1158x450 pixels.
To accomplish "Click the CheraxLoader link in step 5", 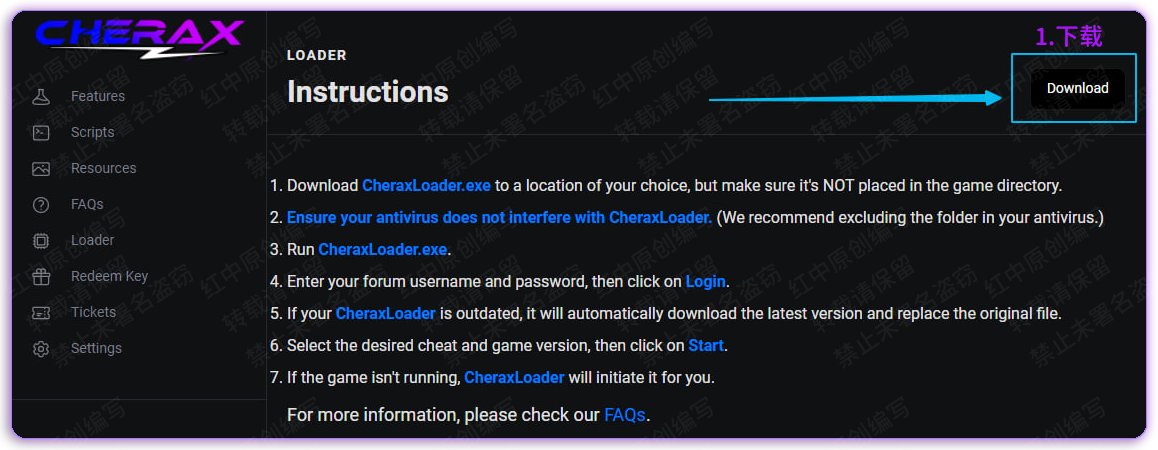I will coord(385,313).
